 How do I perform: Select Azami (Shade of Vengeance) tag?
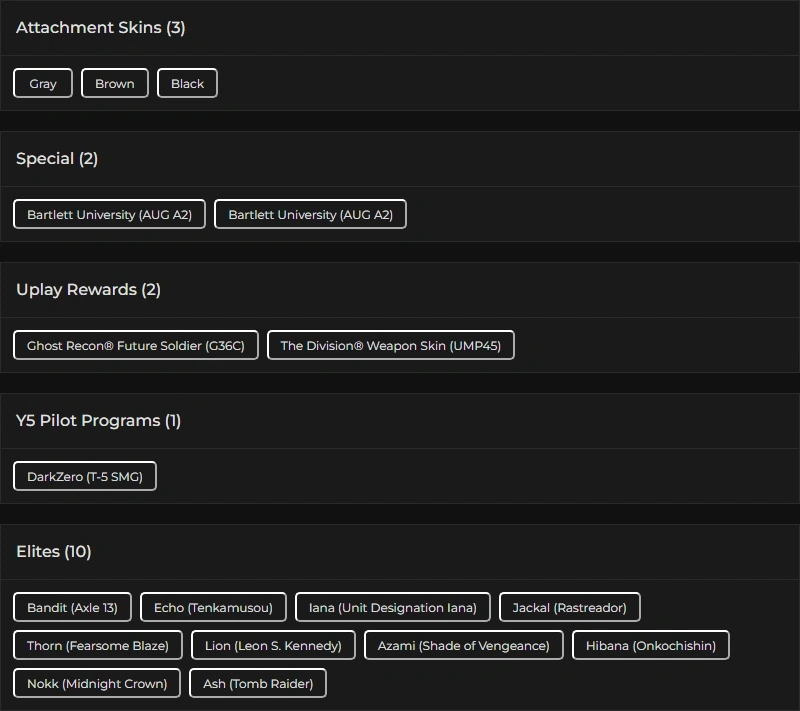[x=464, y=645]
